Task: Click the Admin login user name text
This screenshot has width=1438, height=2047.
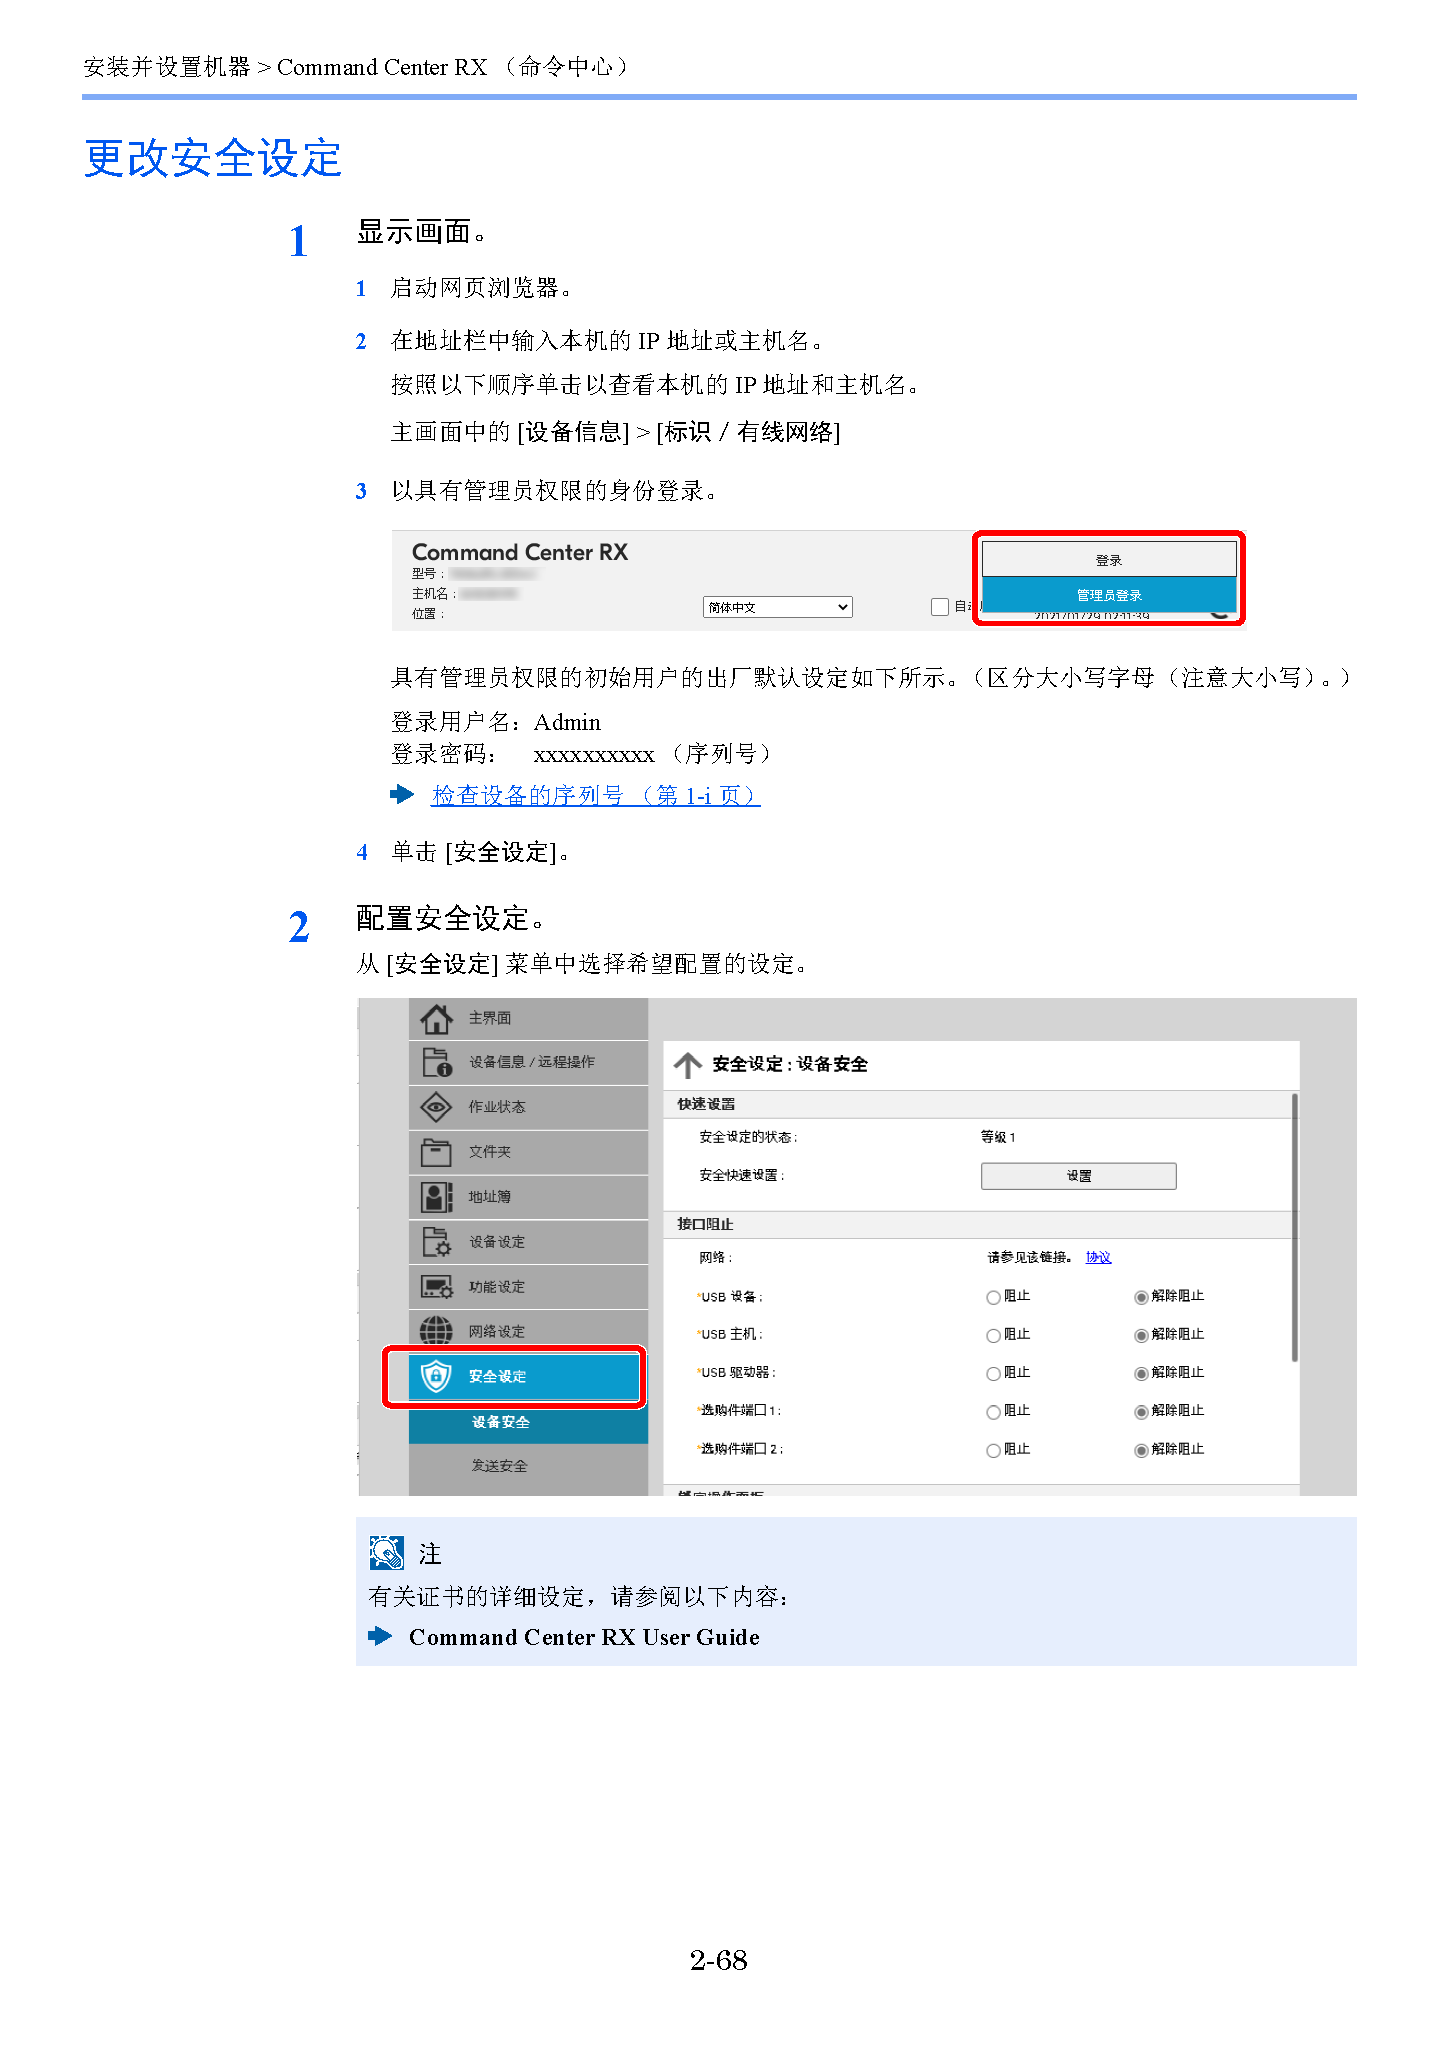Action: pos(567,722)
